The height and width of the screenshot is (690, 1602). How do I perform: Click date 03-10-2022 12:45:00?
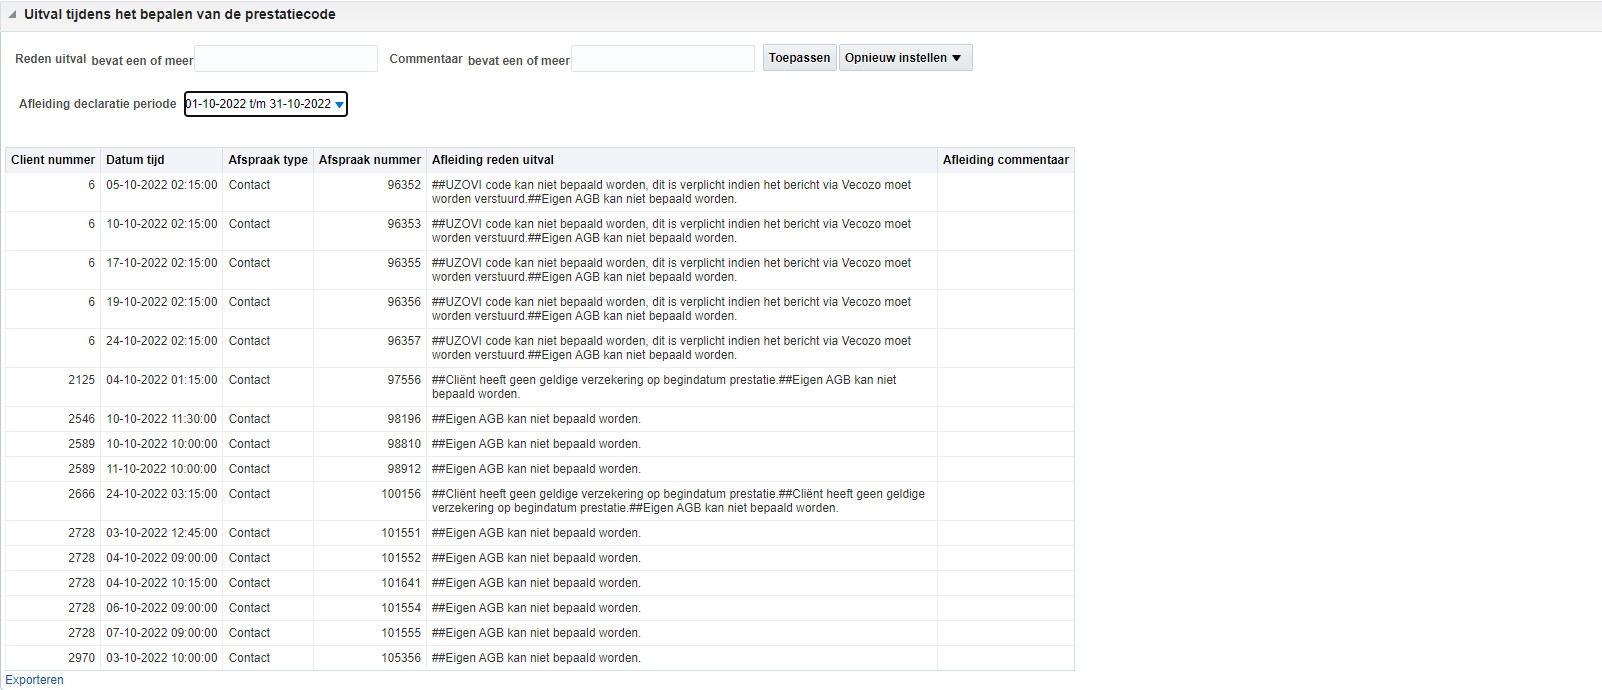point(162,533)
